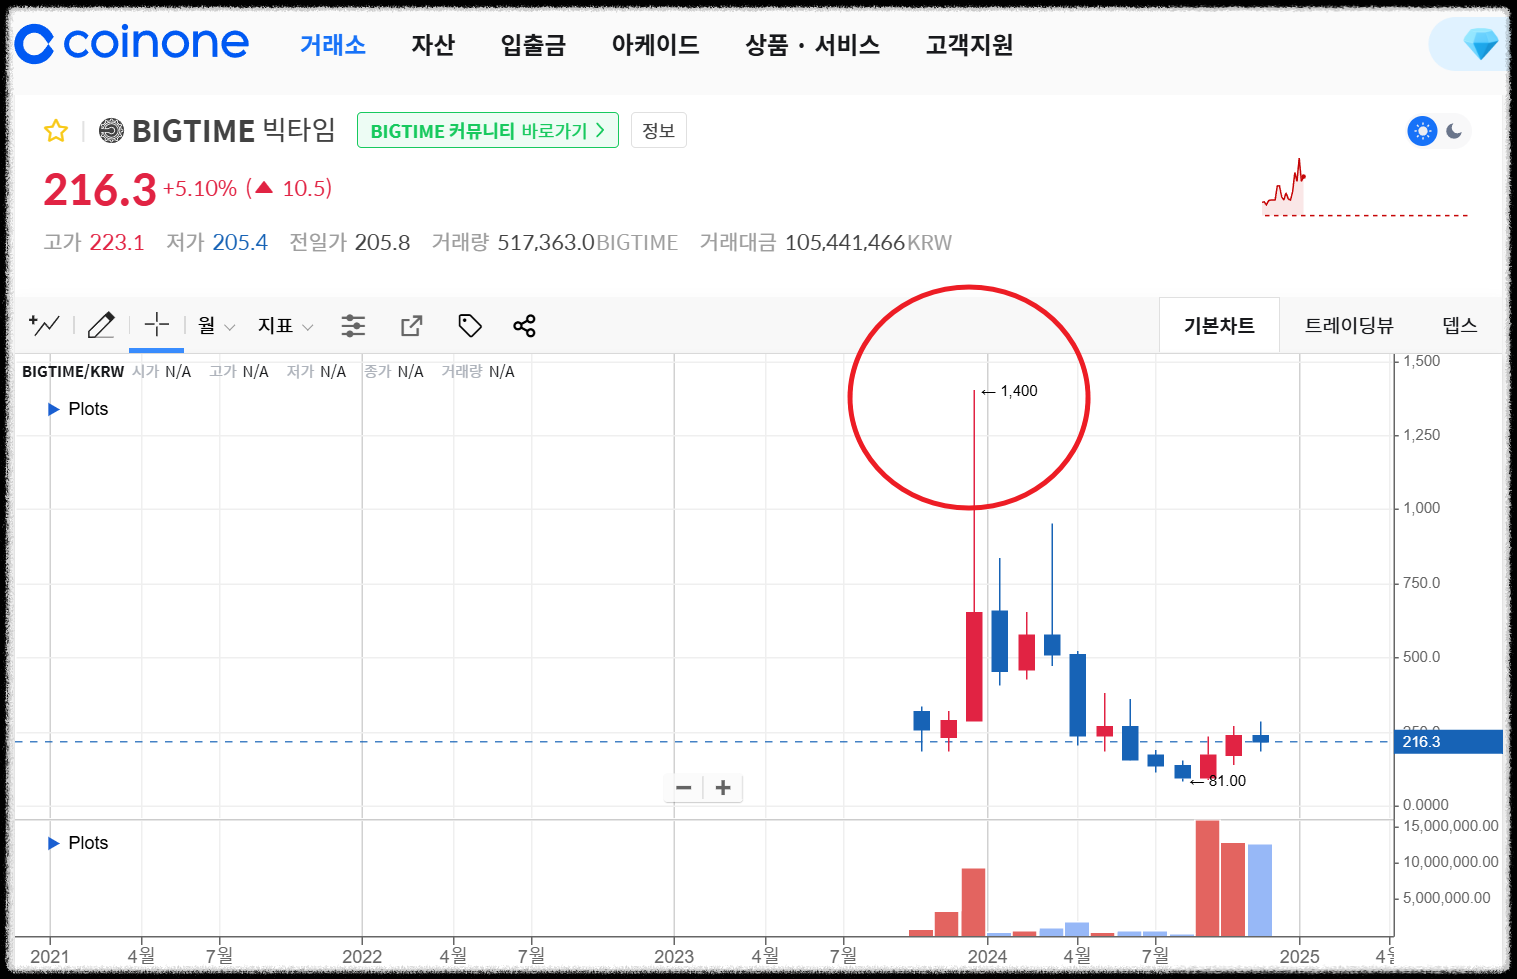Click the mini sparkline price chart

click(1365, 187)
